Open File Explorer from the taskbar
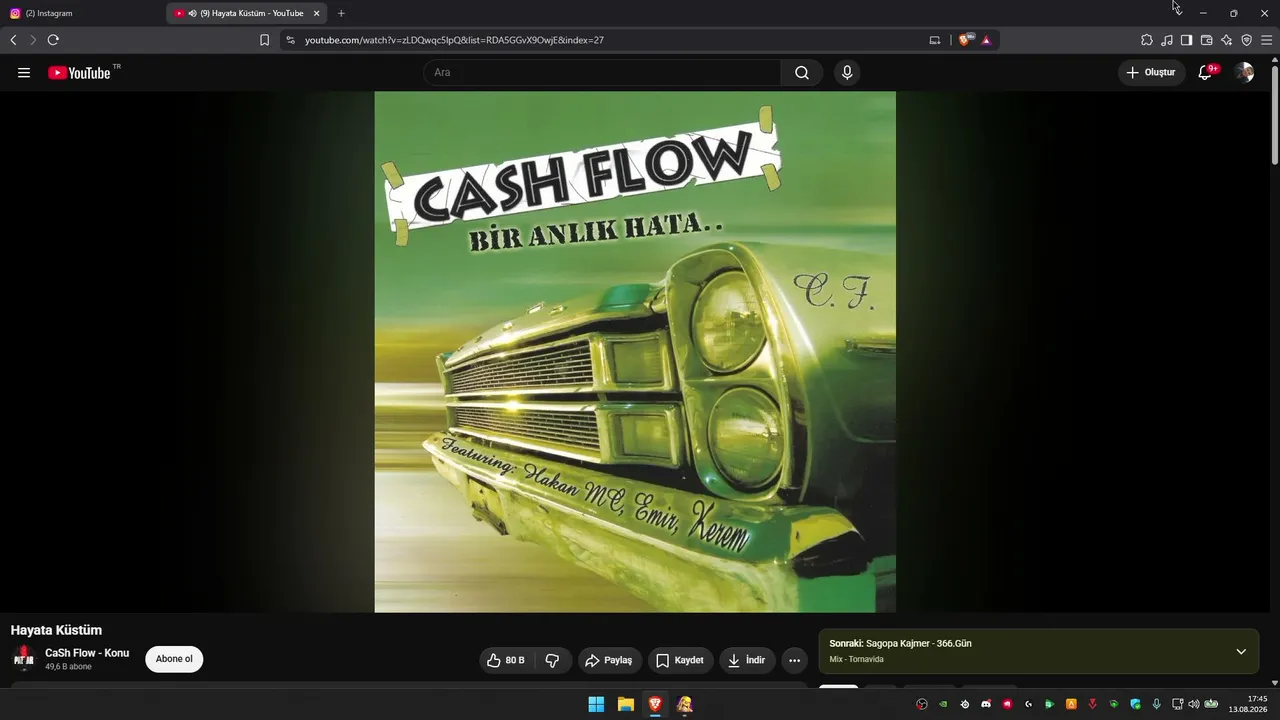This screenshot has width=1280, height=720. pyautogui.click(x=626, y=704)
